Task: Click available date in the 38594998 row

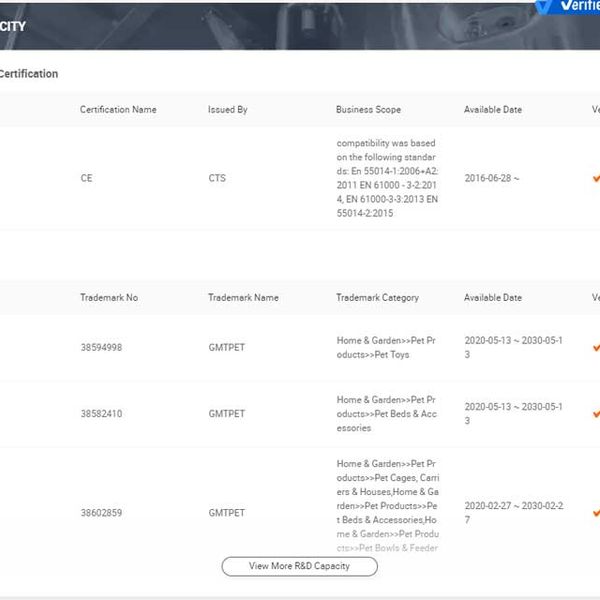Action: point(514,347)
